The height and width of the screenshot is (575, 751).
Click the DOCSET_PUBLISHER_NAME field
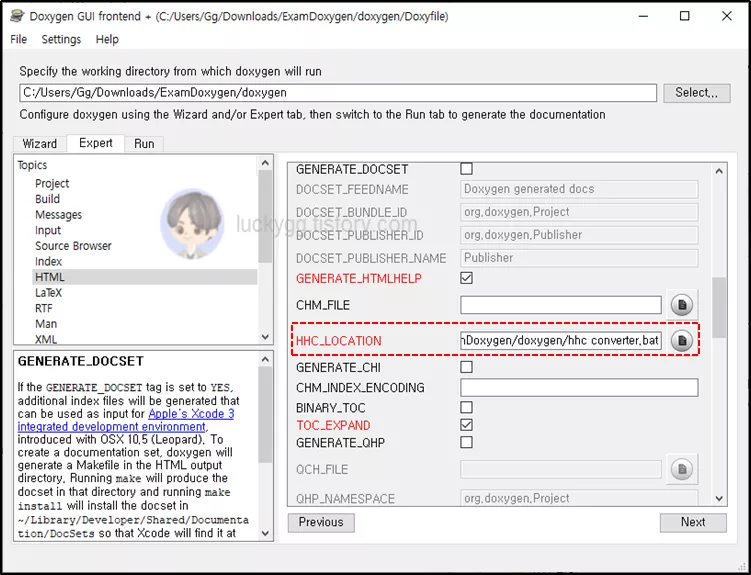pos(579,258)
